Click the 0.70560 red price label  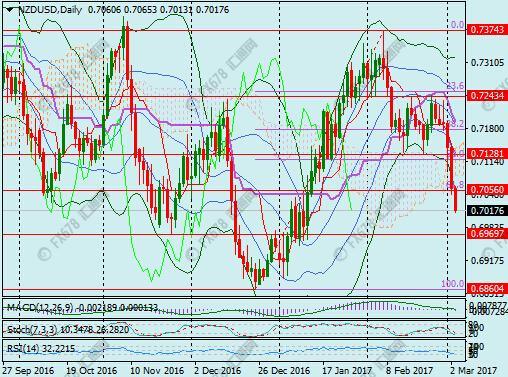click(487, 190)
